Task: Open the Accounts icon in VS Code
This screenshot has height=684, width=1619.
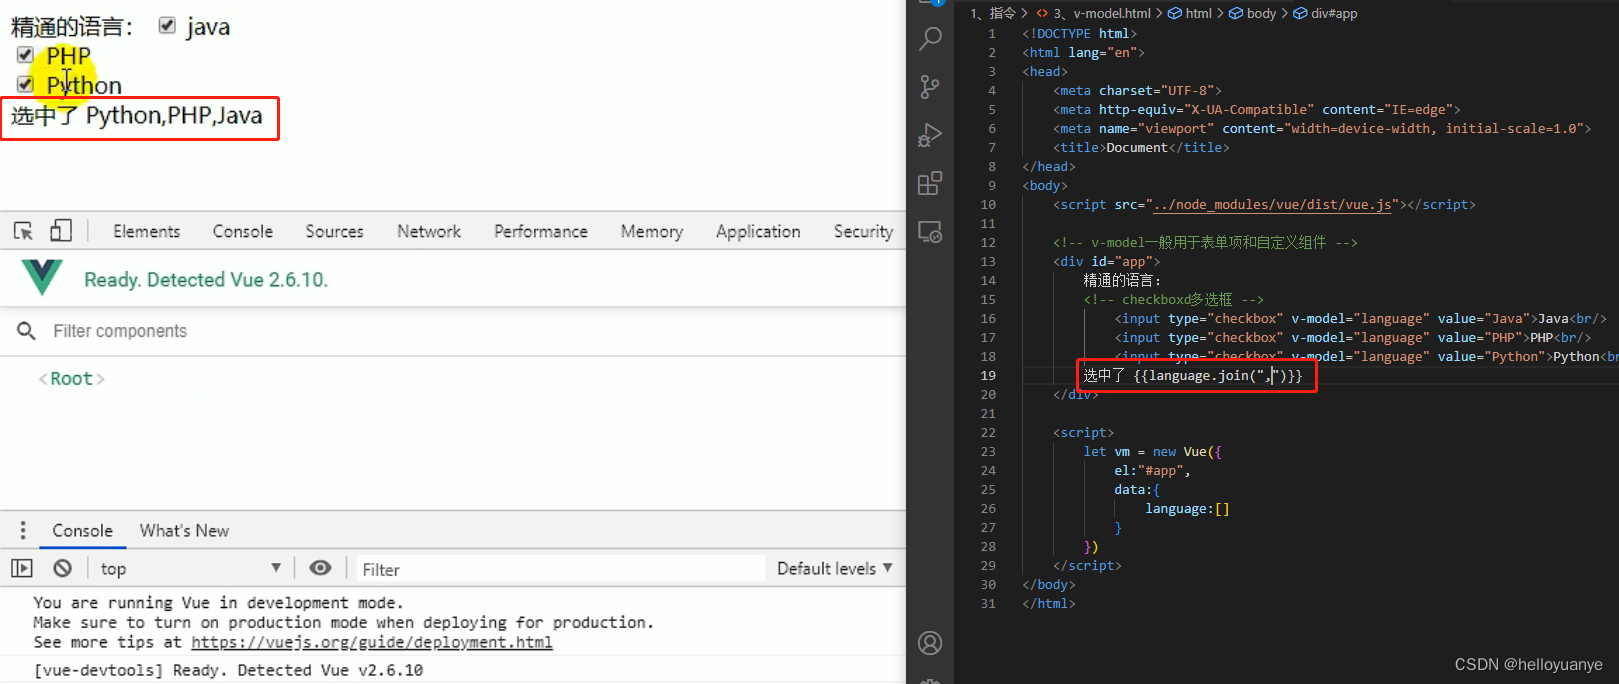Action: [930, 643]
